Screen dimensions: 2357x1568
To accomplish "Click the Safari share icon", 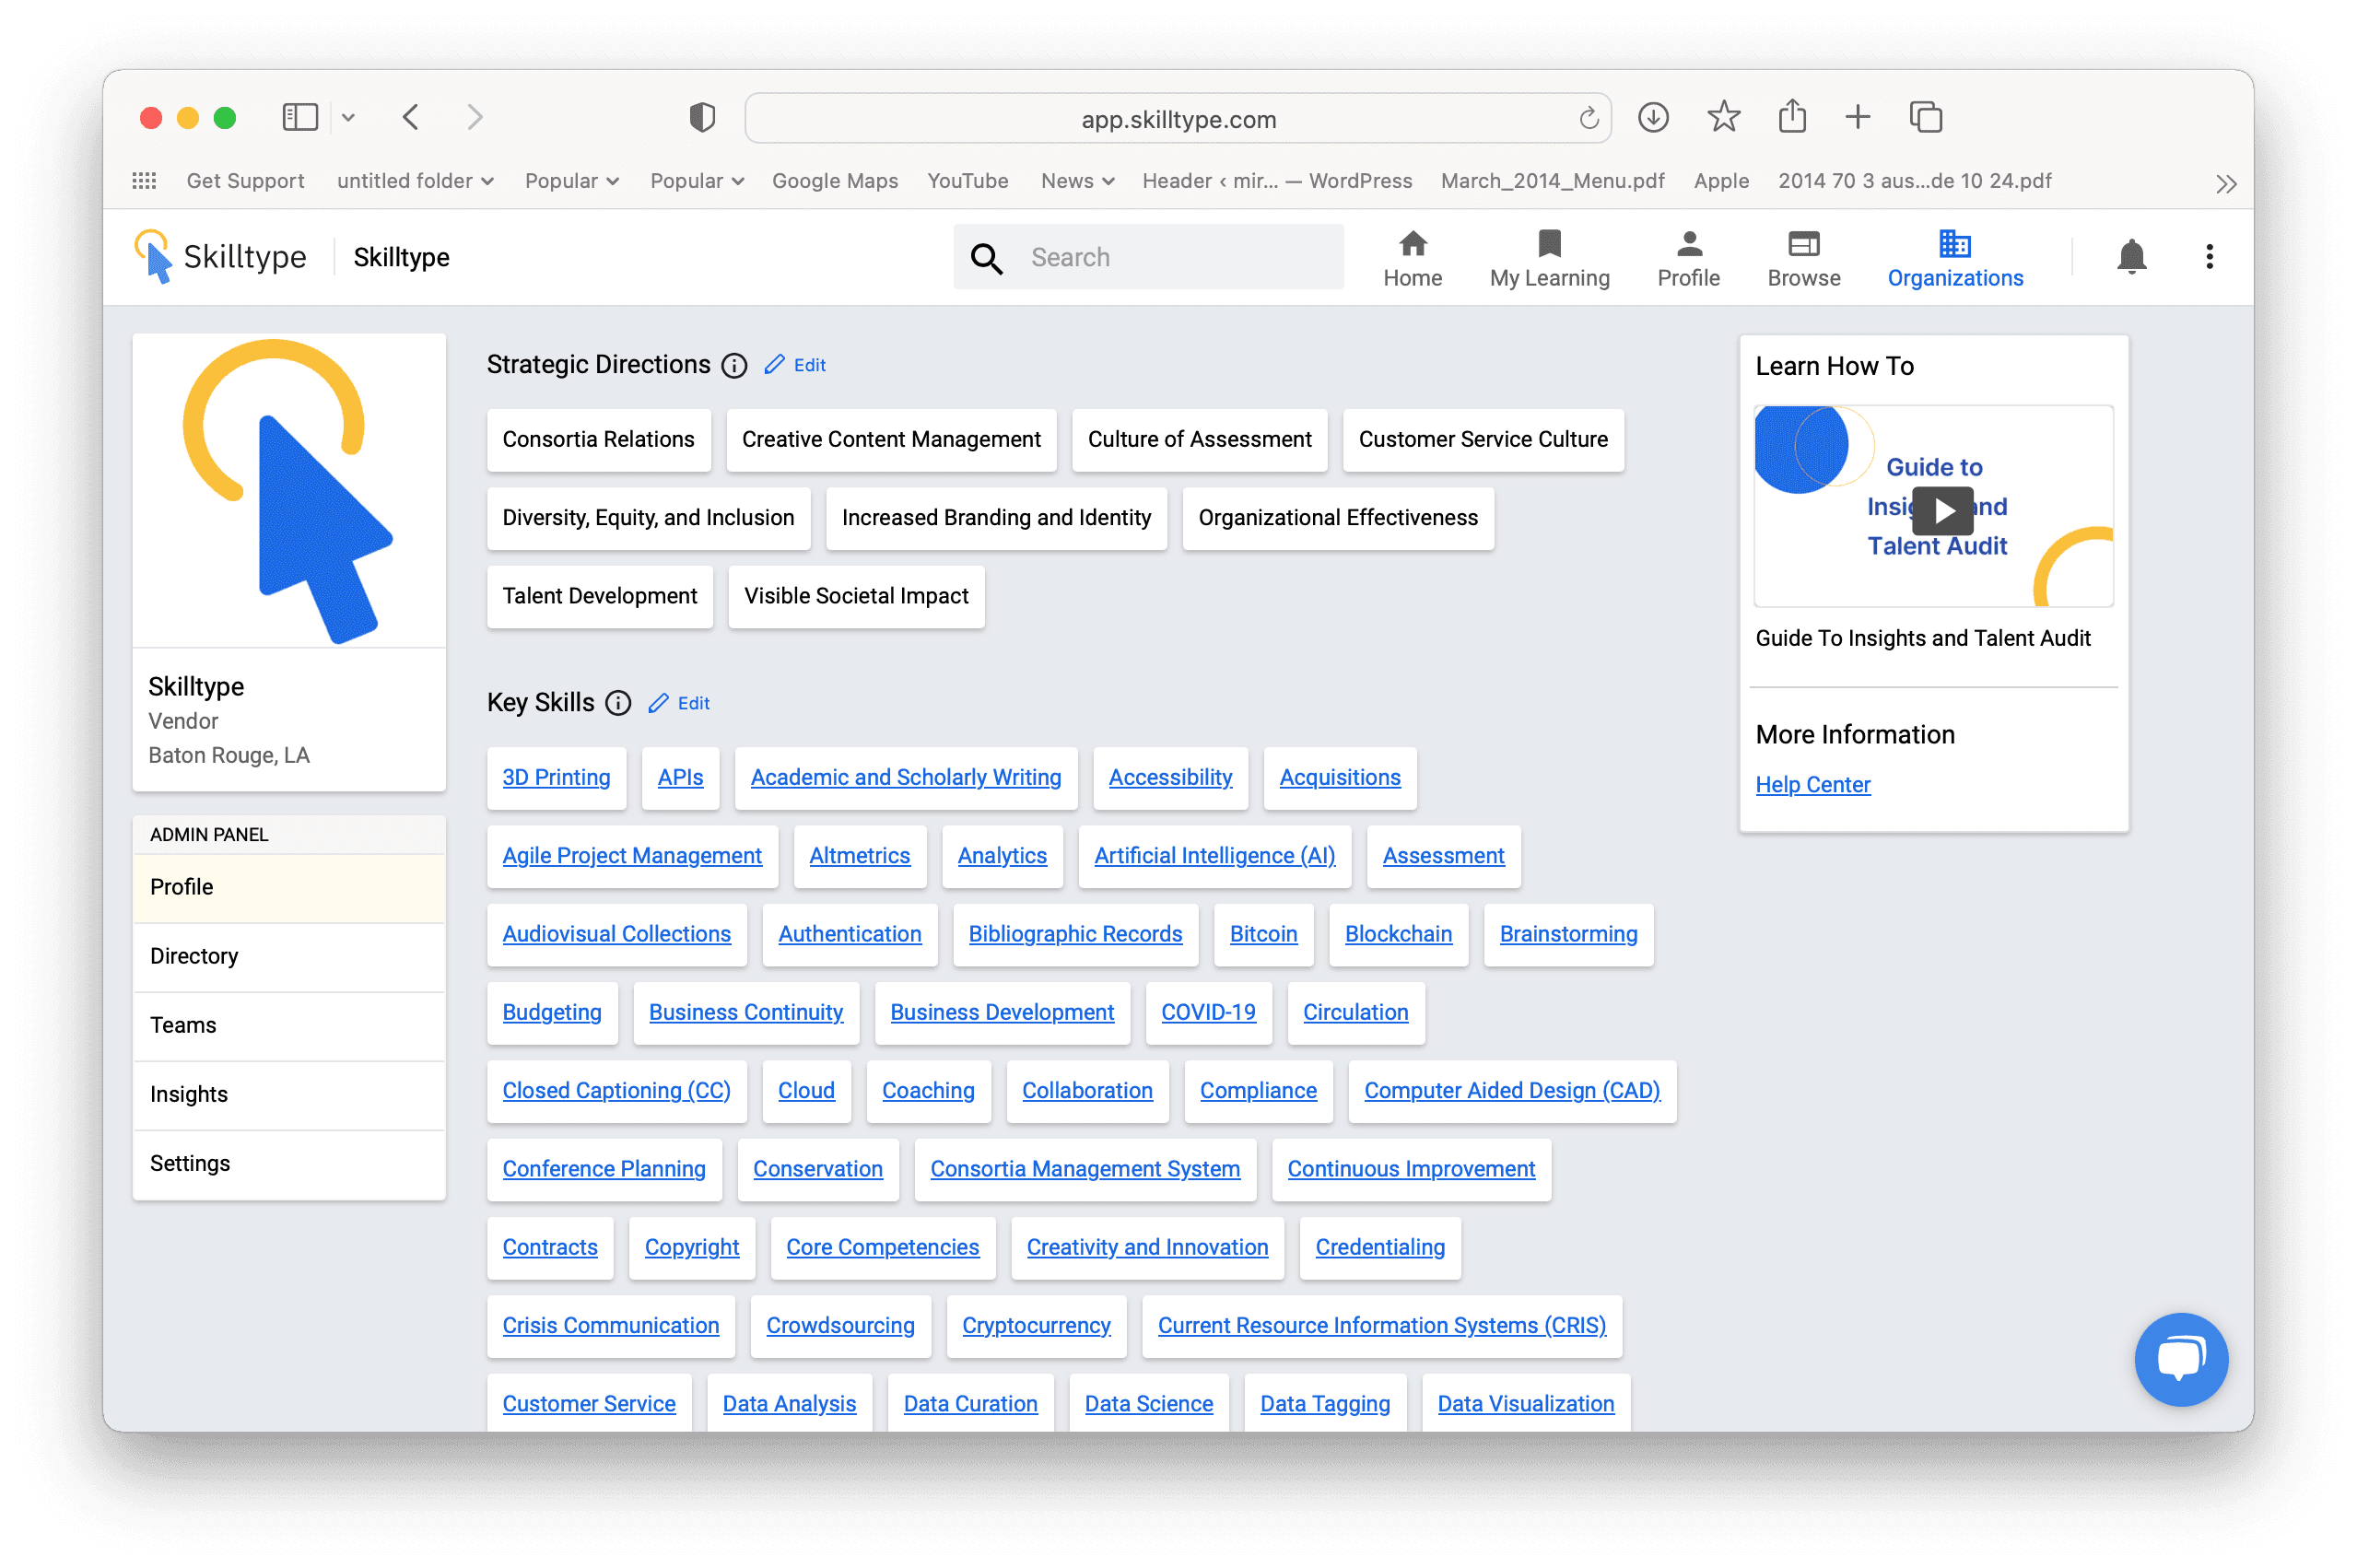I will pos(1792,117).
